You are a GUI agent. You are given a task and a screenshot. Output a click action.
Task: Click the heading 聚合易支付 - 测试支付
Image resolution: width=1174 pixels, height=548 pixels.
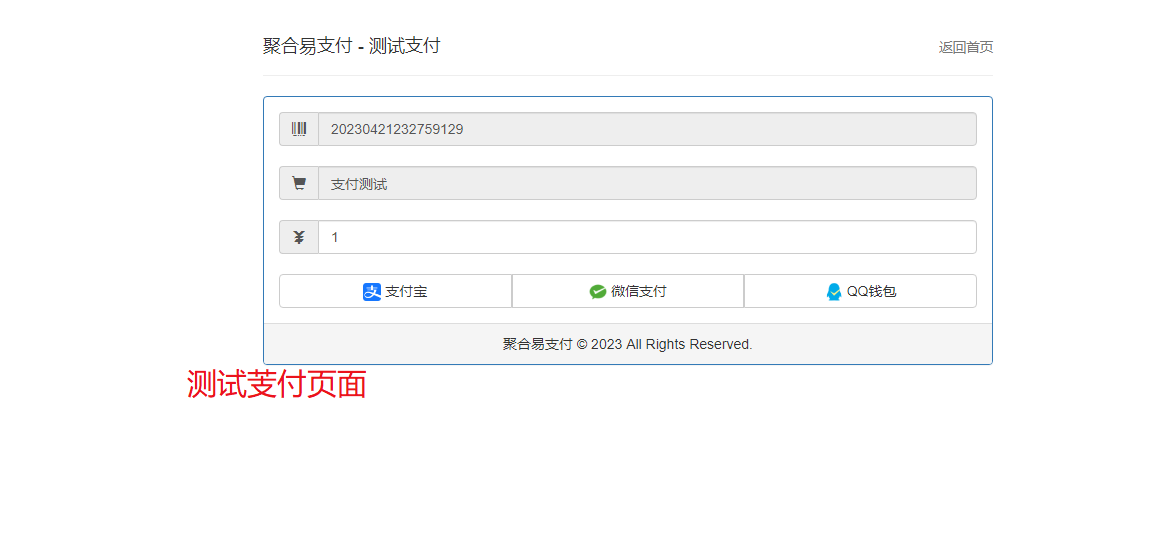352,46
